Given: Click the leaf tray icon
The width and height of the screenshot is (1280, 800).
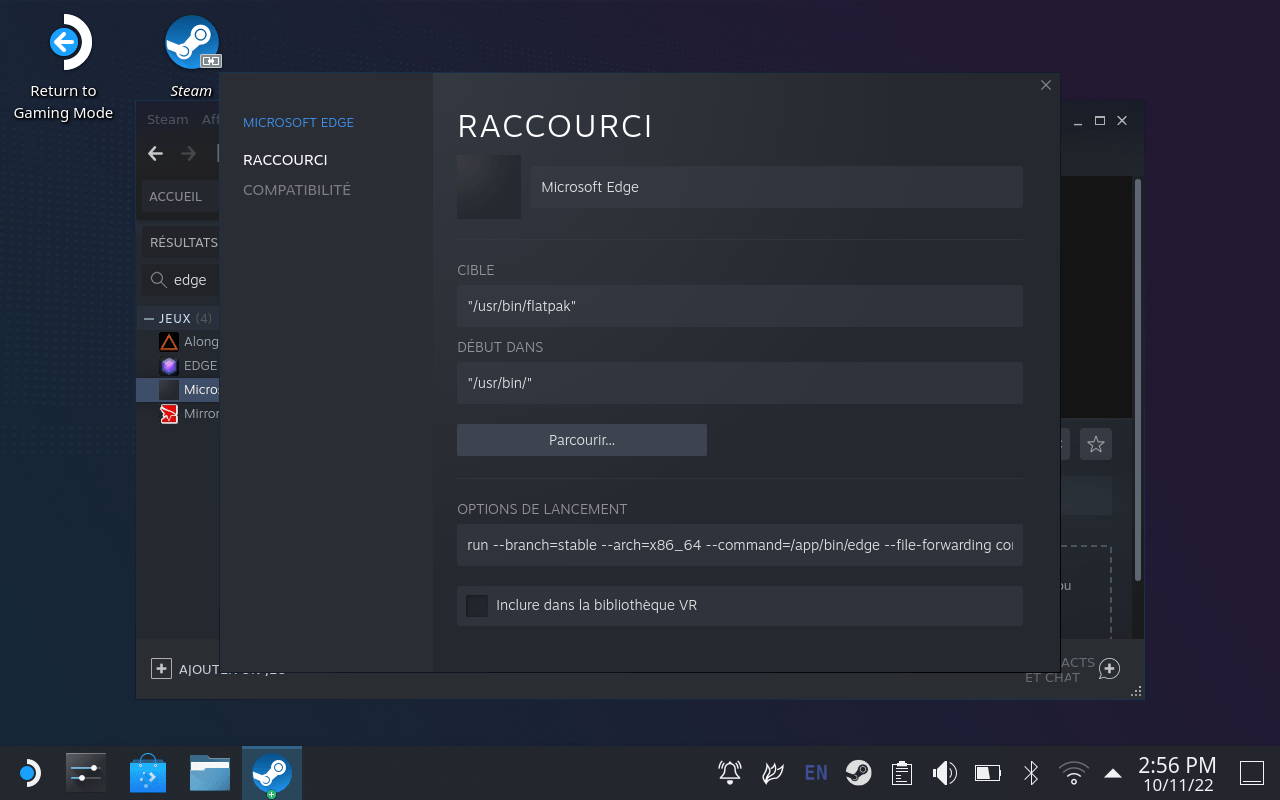Looking at the screenshot, I should 773,773.
